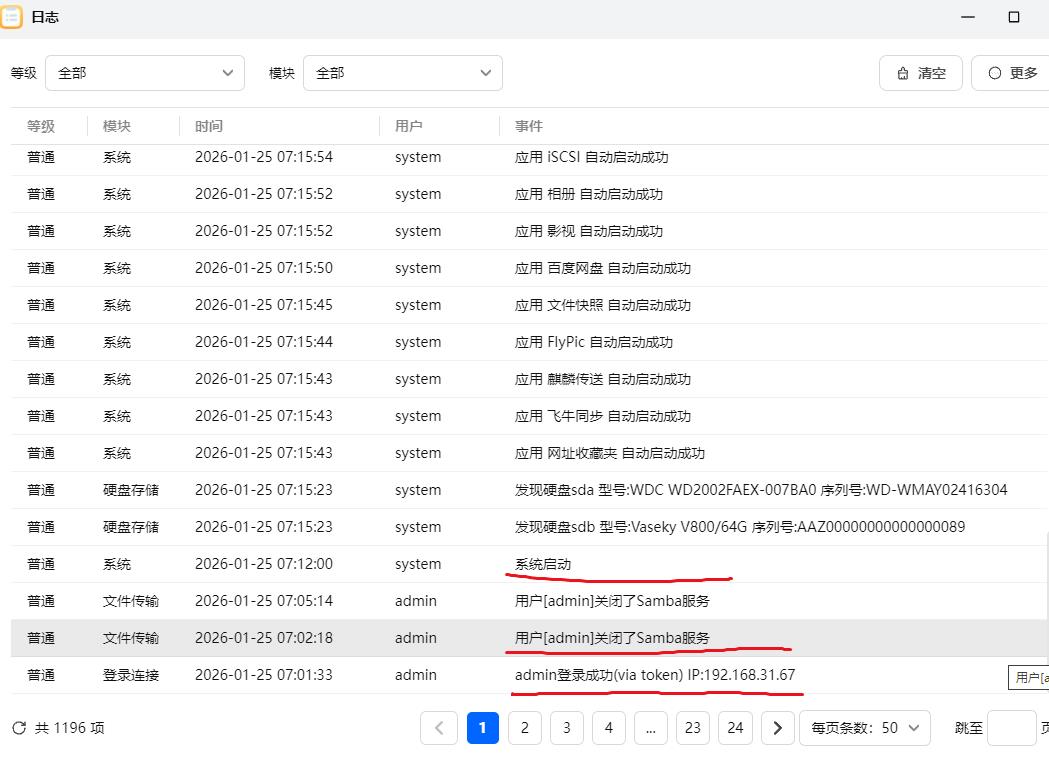Open the 模块 module filter dropdown

[x=402, y=73]
